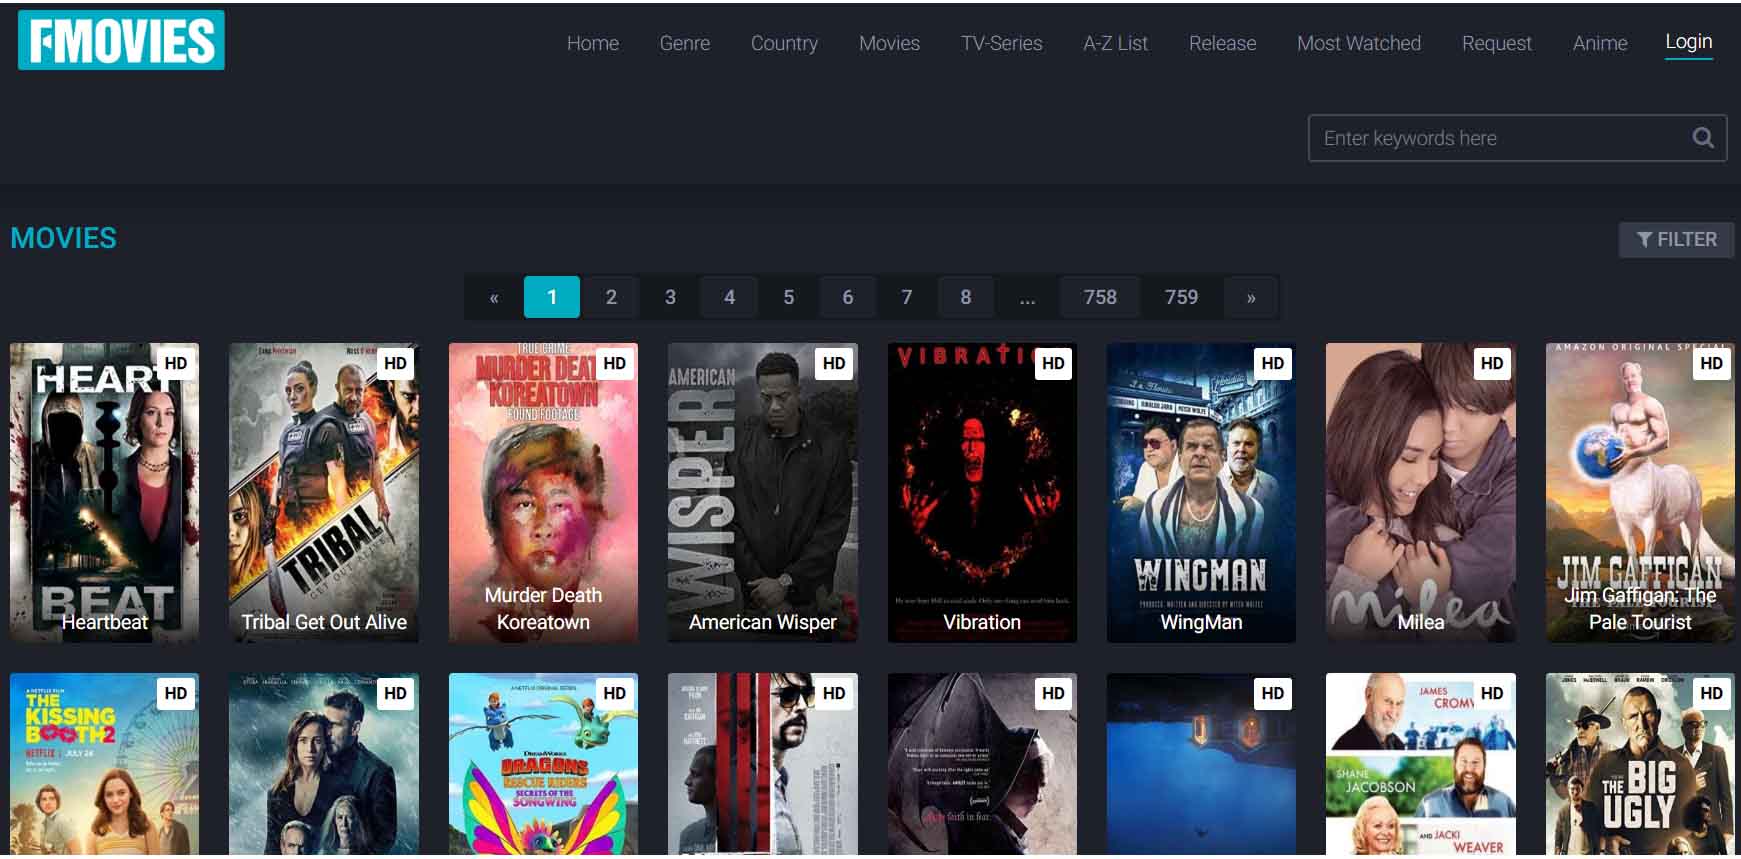
Task: Go to page 8
Action: click(965, 297)
